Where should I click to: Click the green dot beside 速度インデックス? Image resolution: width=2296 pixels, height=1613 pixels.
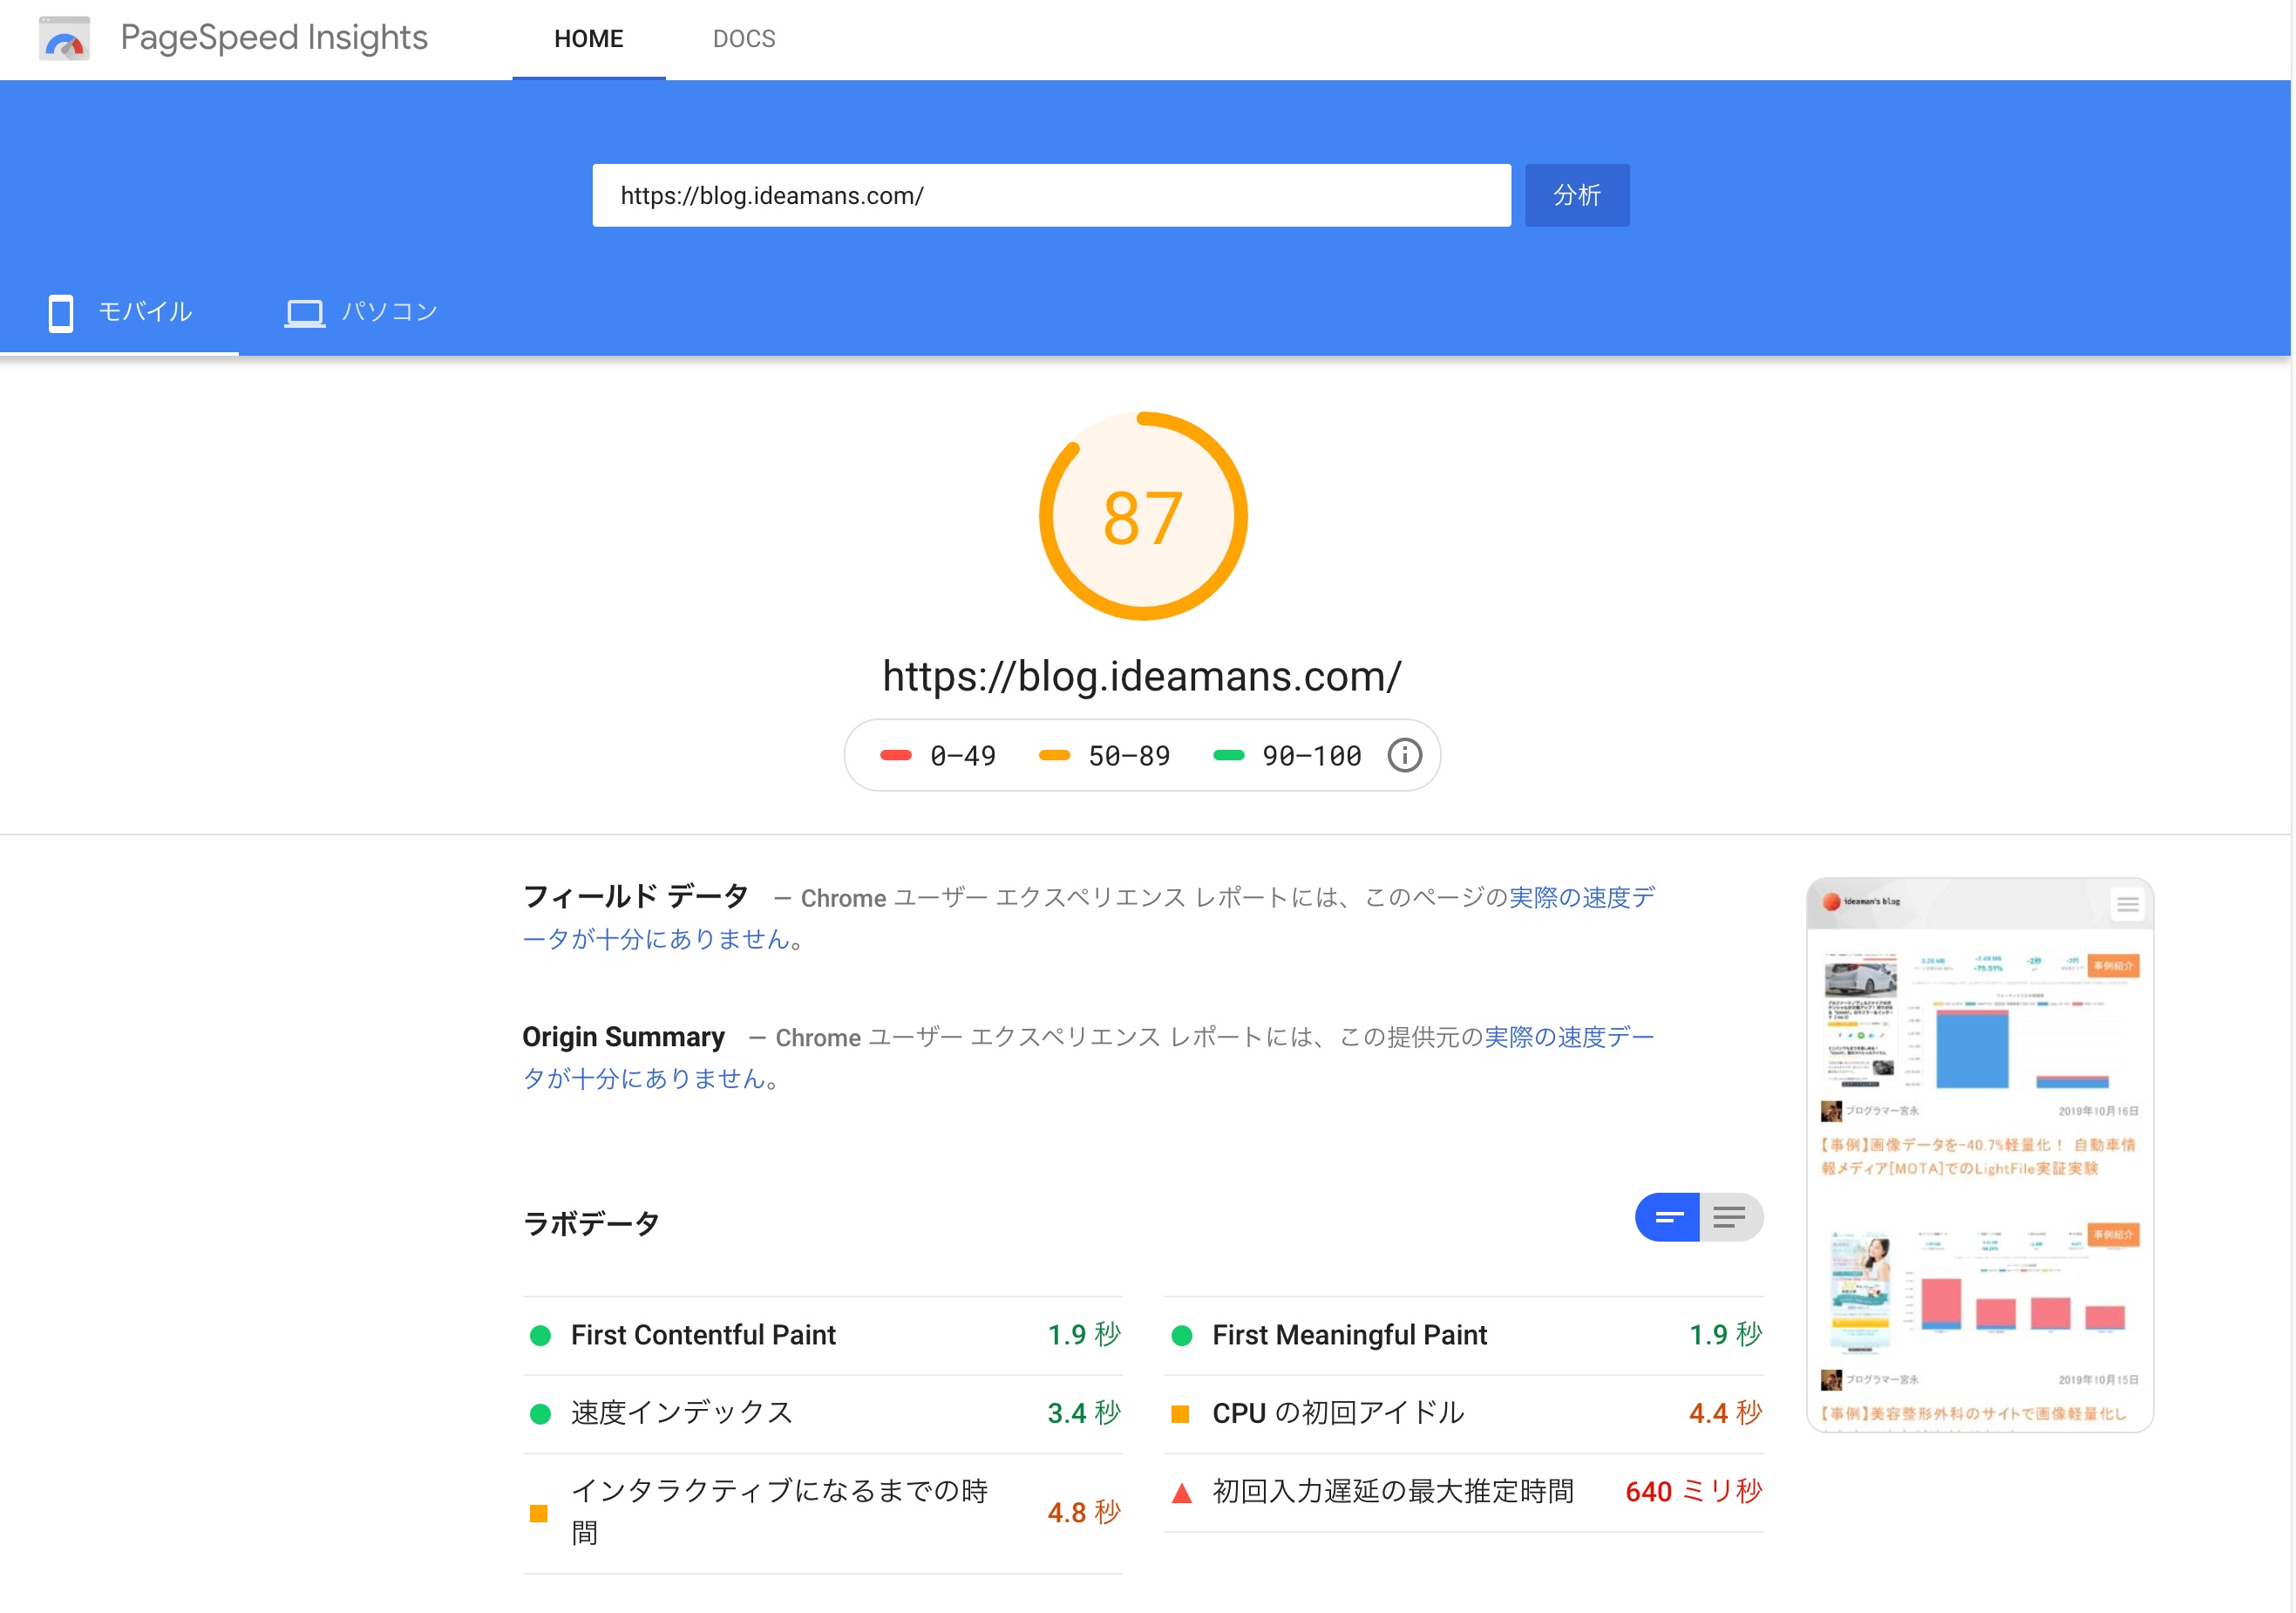[540, 1414]
